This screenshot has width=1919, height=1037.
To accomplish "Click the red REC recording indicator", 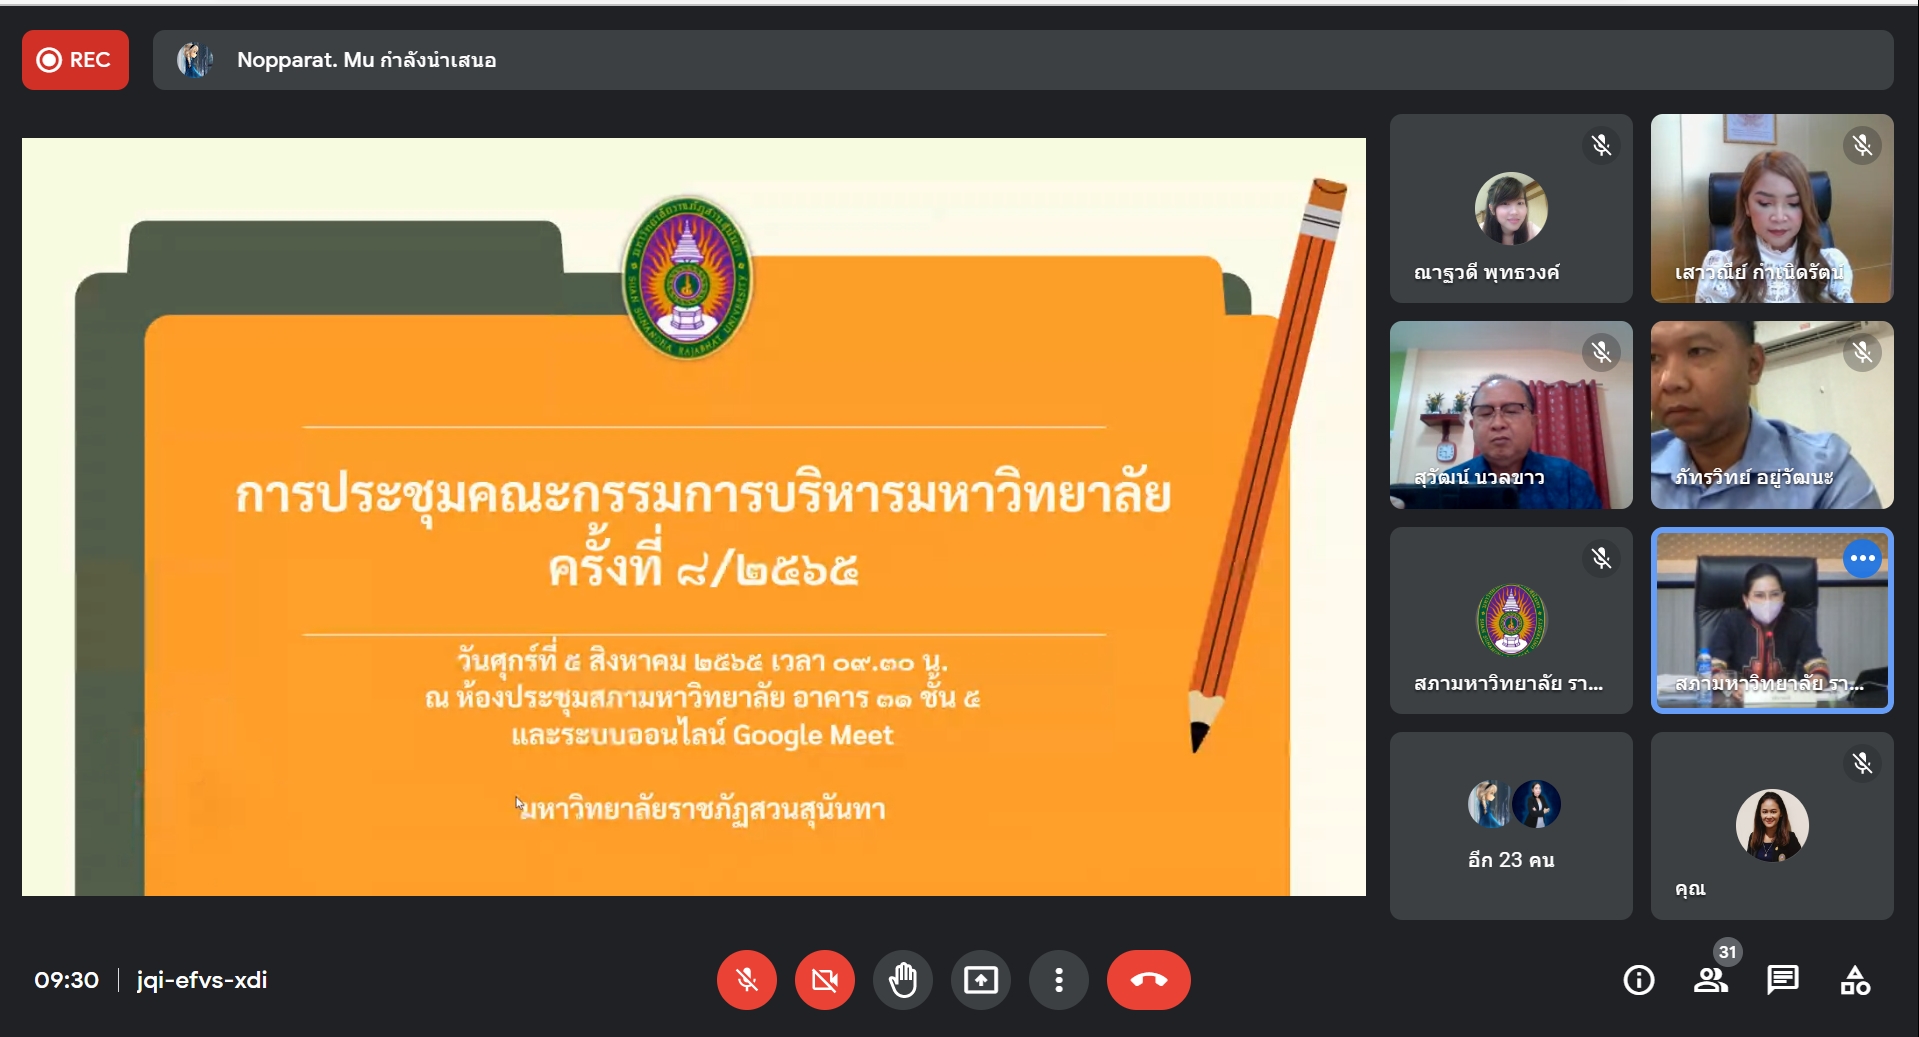I will point(75,60).
